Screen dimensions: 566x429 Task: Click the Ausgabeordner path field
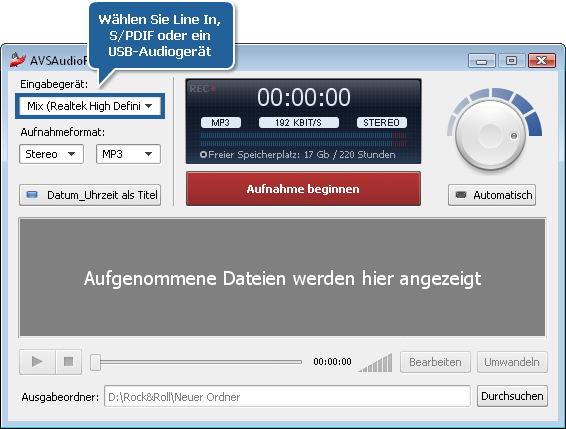pyautogui.click(x=287, y=396)
